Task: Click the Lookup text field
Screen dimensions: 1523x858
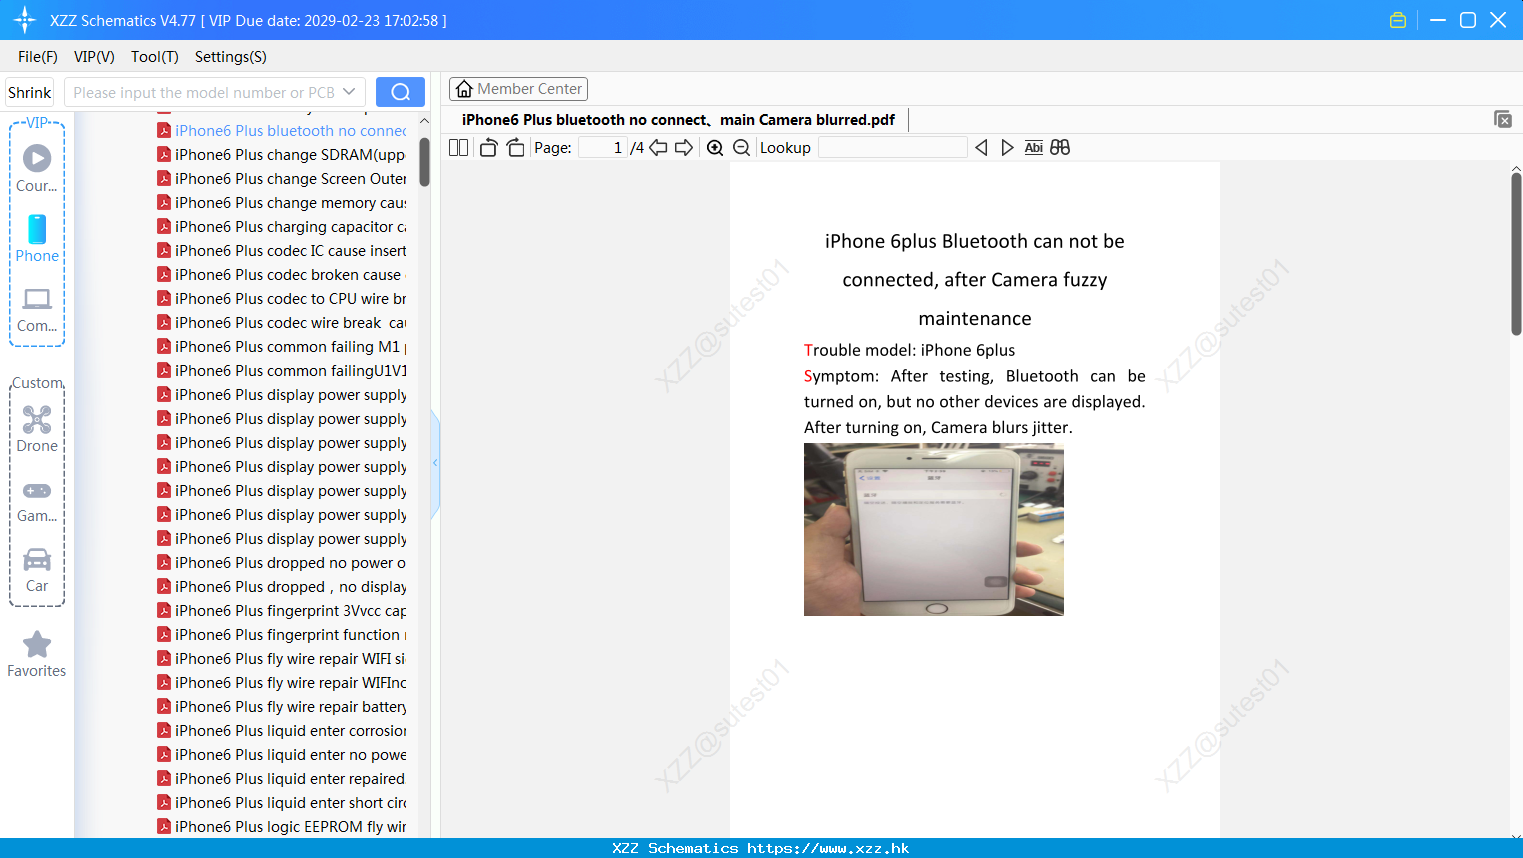Action: [x=892, y=147]
